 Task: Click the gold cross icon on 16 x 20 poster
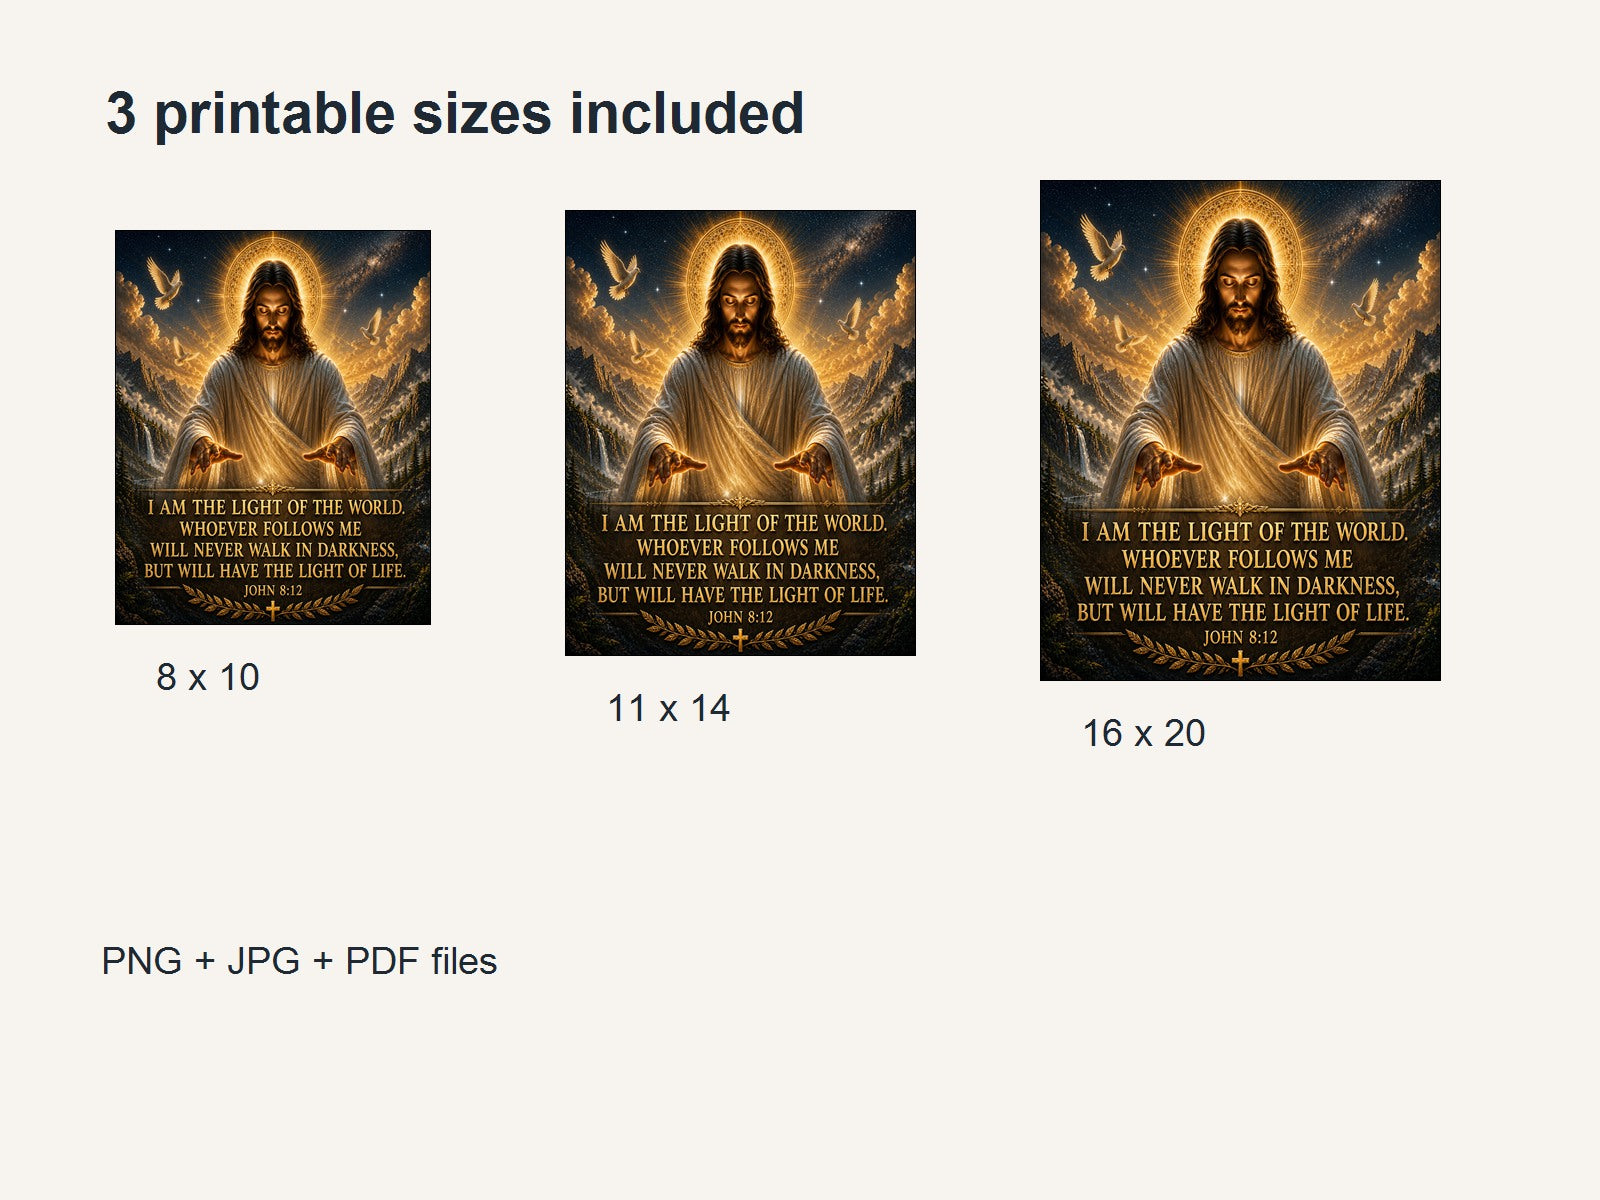pos(1240,662)
